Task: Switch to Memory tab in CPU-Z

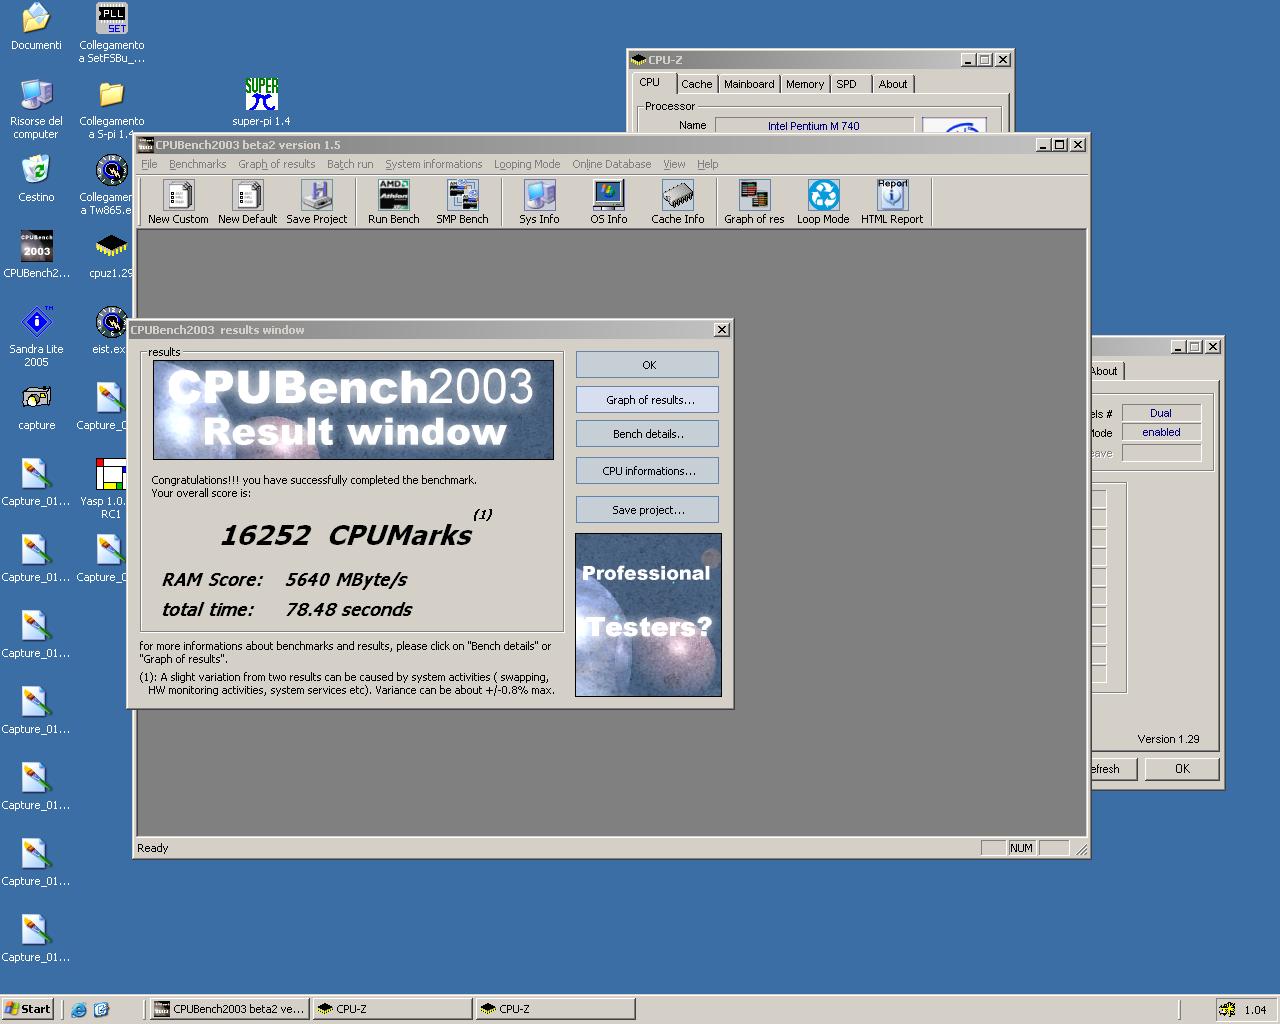Action: [805, 85]
